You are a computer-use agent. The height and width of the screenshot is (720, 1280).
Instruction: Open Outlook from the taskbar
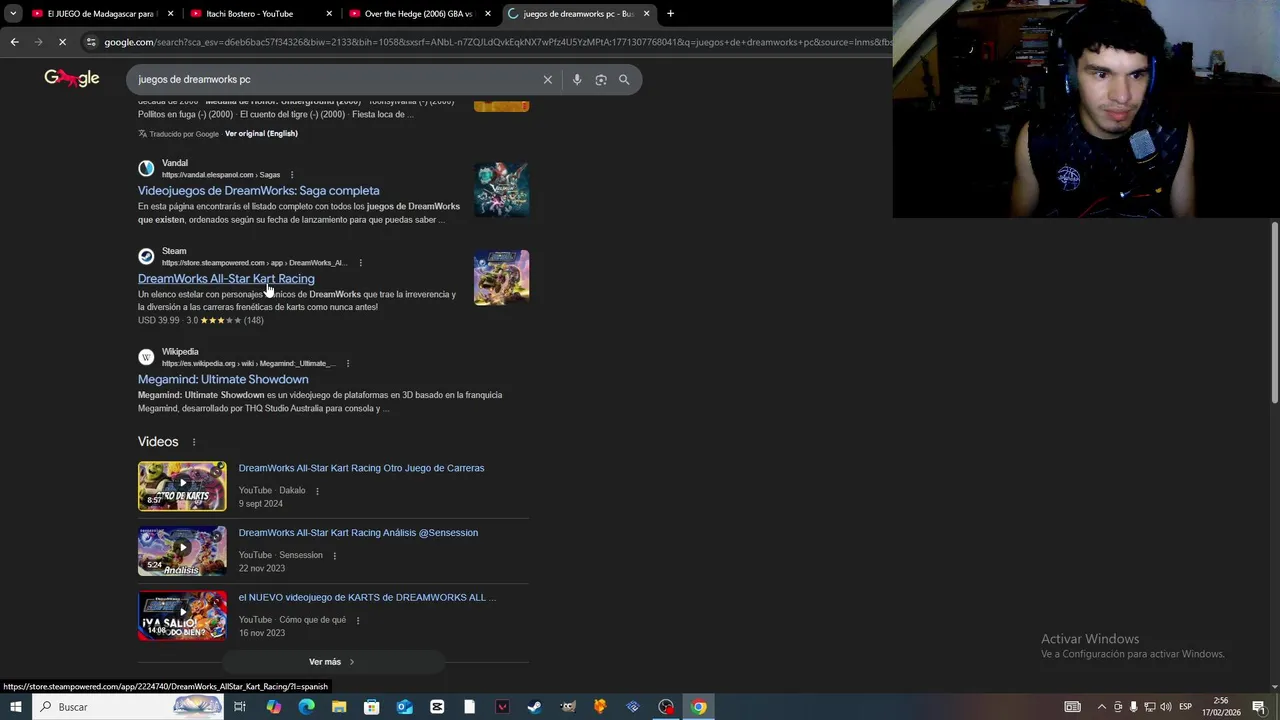tap(404, 707)
